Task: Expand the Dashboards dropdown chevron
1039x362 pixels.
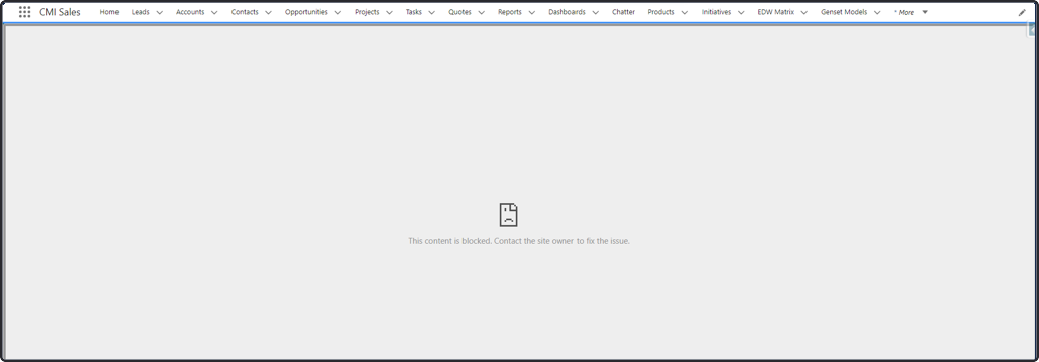Action: pyautogui.click(x=596, y=13)
